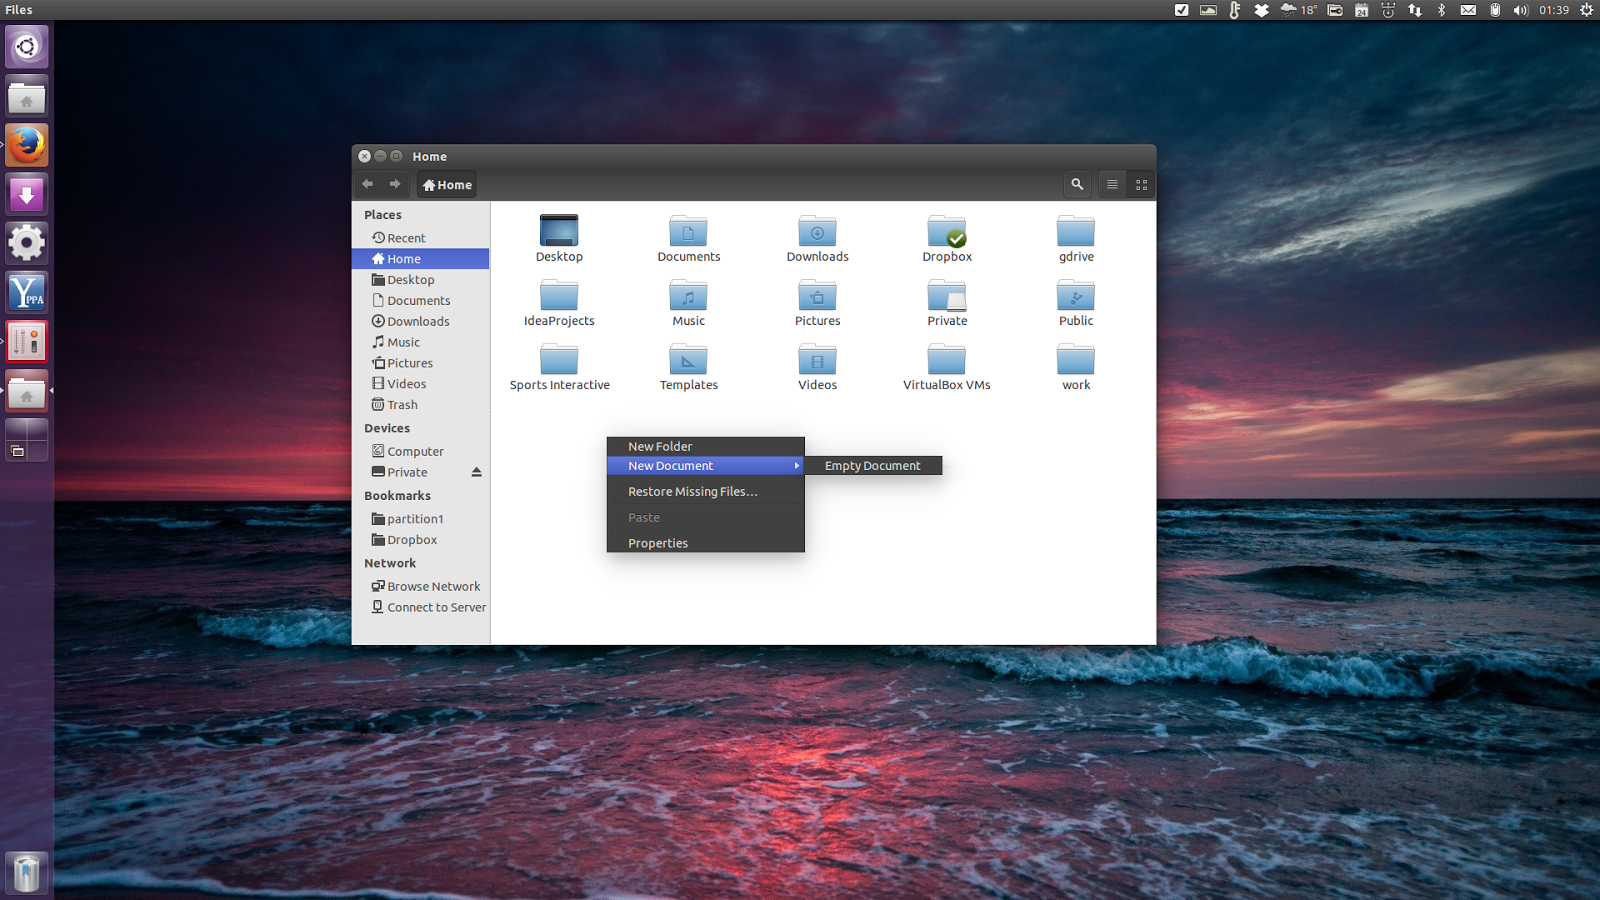Screen dimensions: 1600x900
Task: Open the messaging menu envelope indicator
Action: coord(1468,10)
